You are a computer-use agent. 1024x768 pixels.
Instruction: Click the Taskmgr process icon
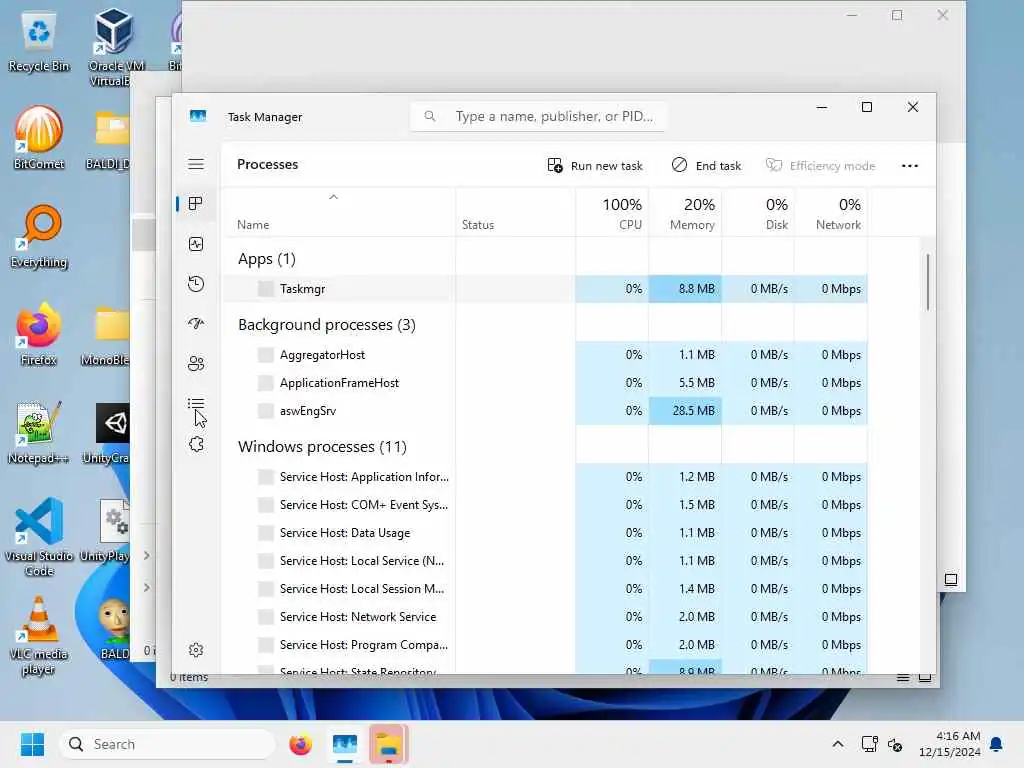(266, 289)
